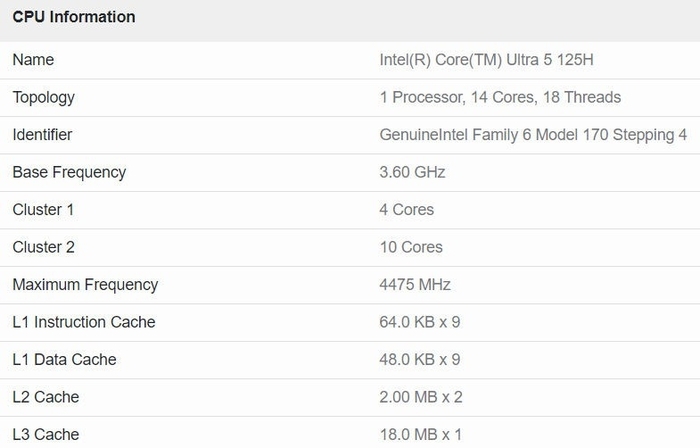Screen dimensions: 700x448
Task: Click the Base Frequency label
Action: (69, 172)
